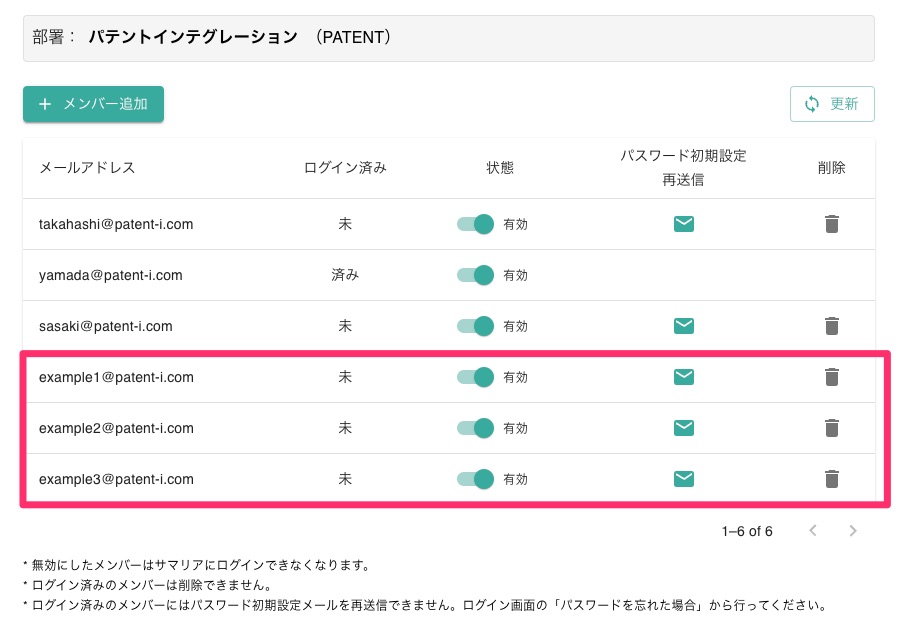Screen dimensions: 916x640
Task: Resend password mail to example3@patent-i.com
Action: pos(683,479)
